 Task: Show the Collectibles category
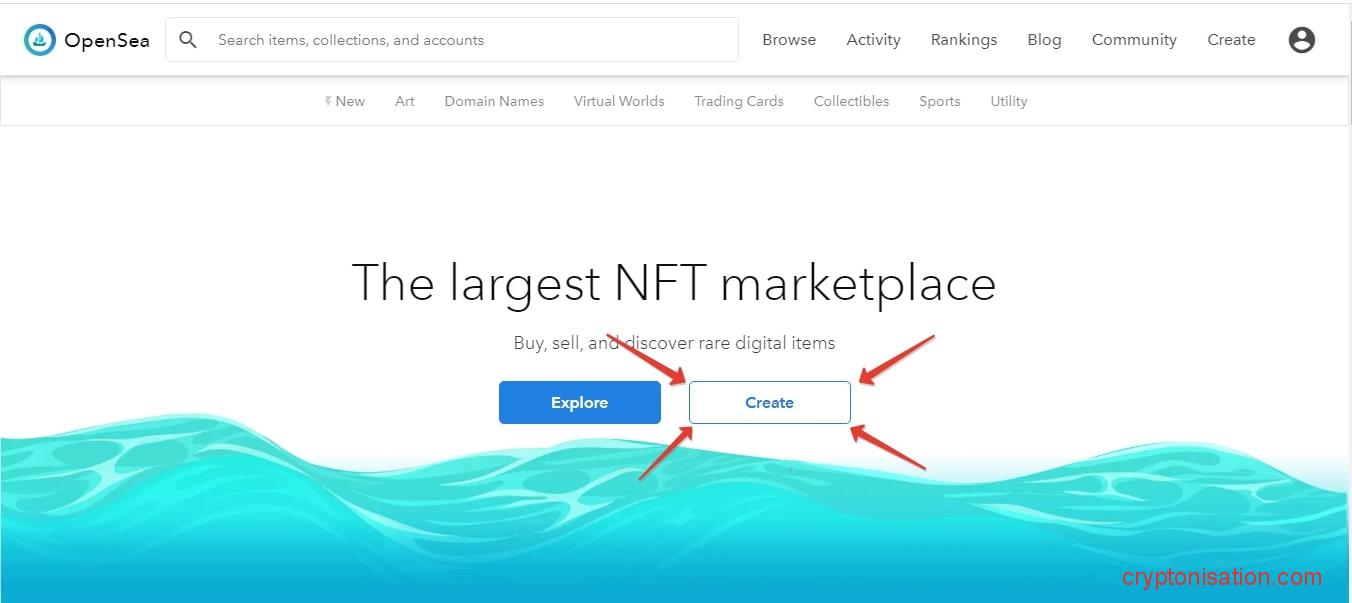851,101
